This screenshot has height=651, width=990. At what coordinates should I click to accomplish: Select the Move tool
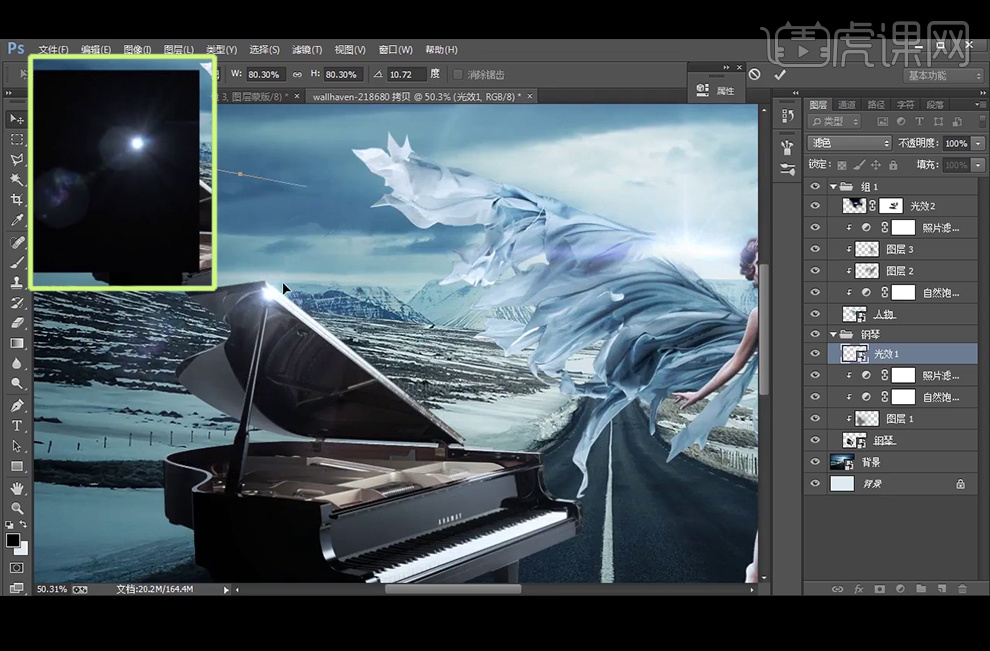click(16, 119)
